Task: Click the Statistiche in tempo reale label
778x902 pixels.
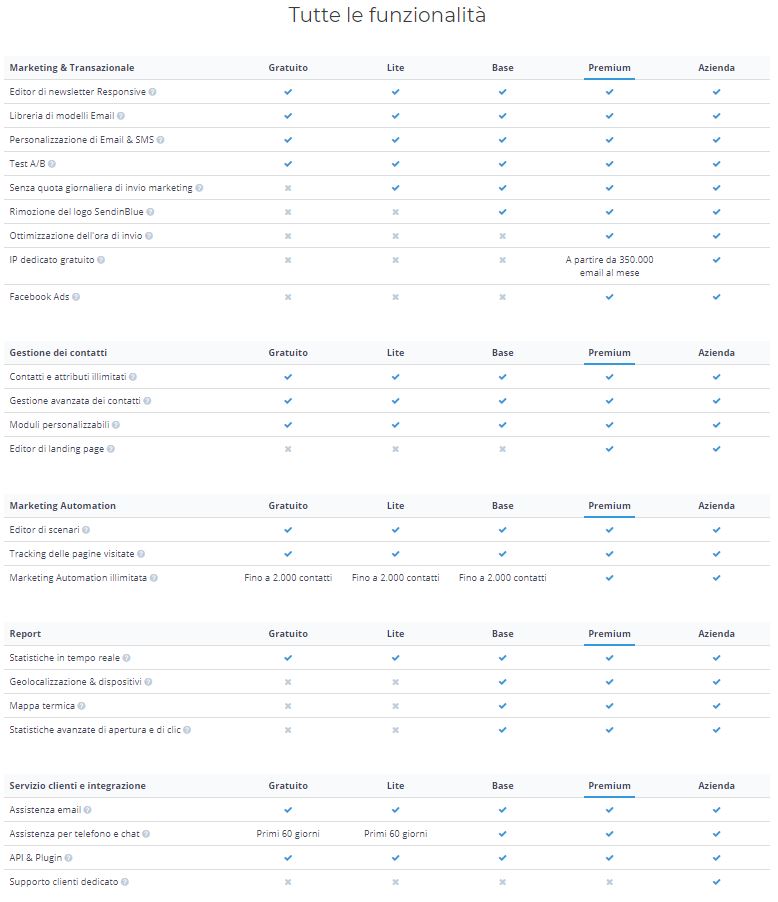Action: pos(64,658)
